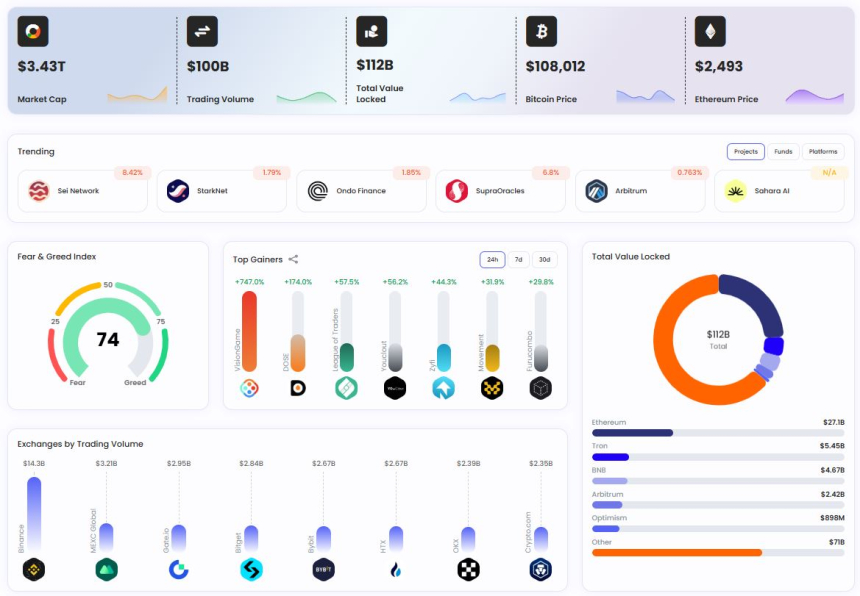Switch Top Gainers to 30d
This screenshot has height=596, width=860.
click(x=545, y=260)
